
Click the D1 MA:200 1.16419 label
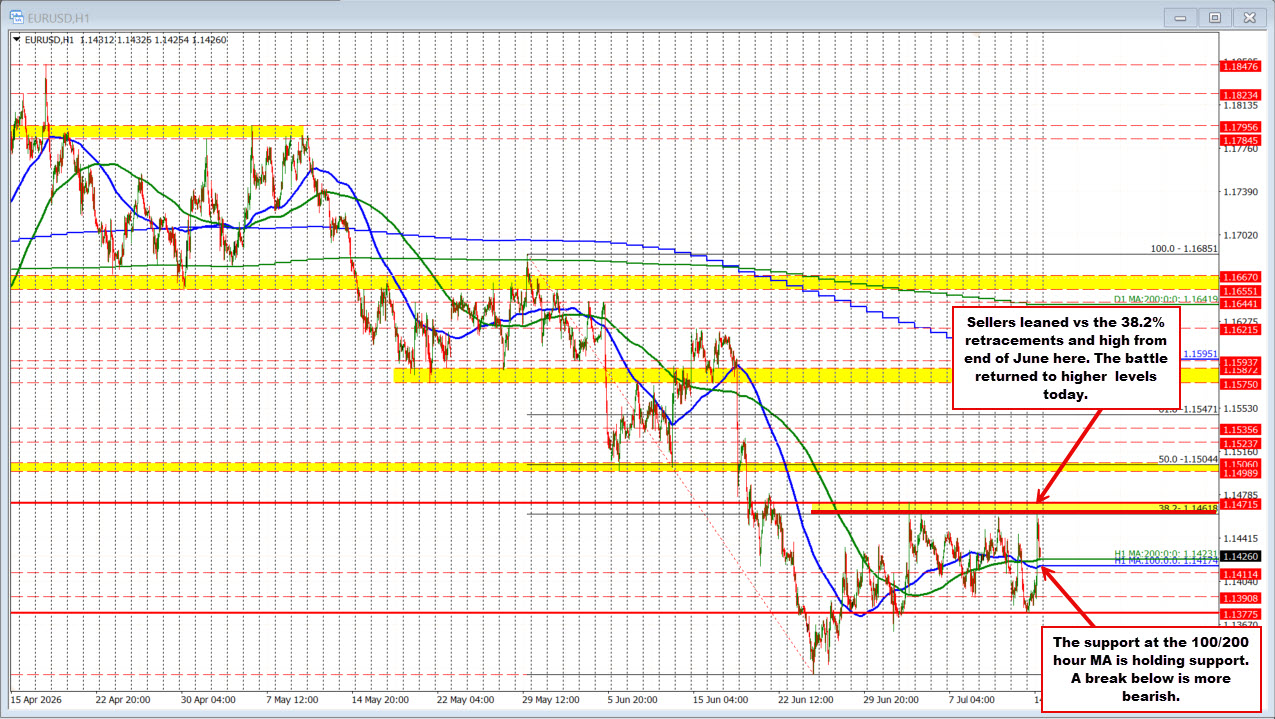tap(1166, 299)
